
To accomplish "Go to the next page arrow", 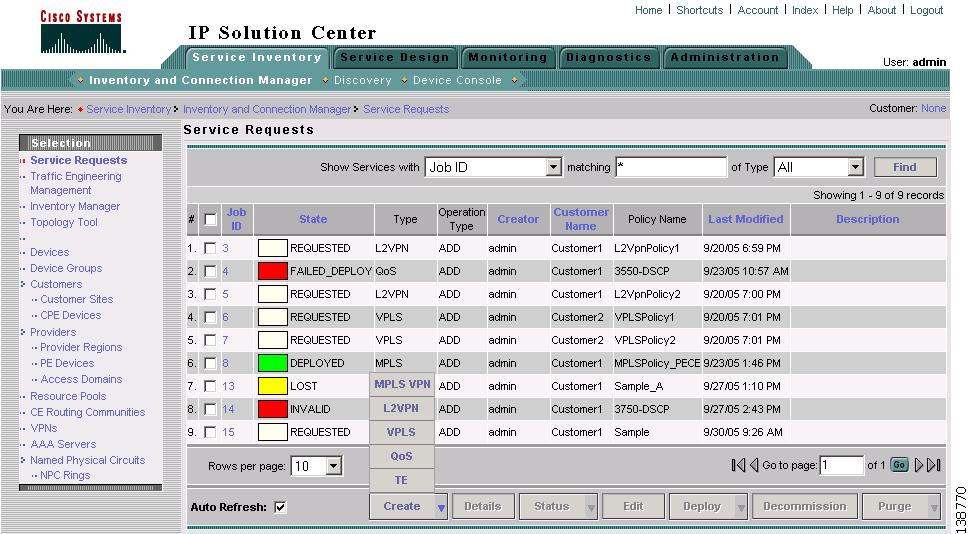I will (920, 465).
